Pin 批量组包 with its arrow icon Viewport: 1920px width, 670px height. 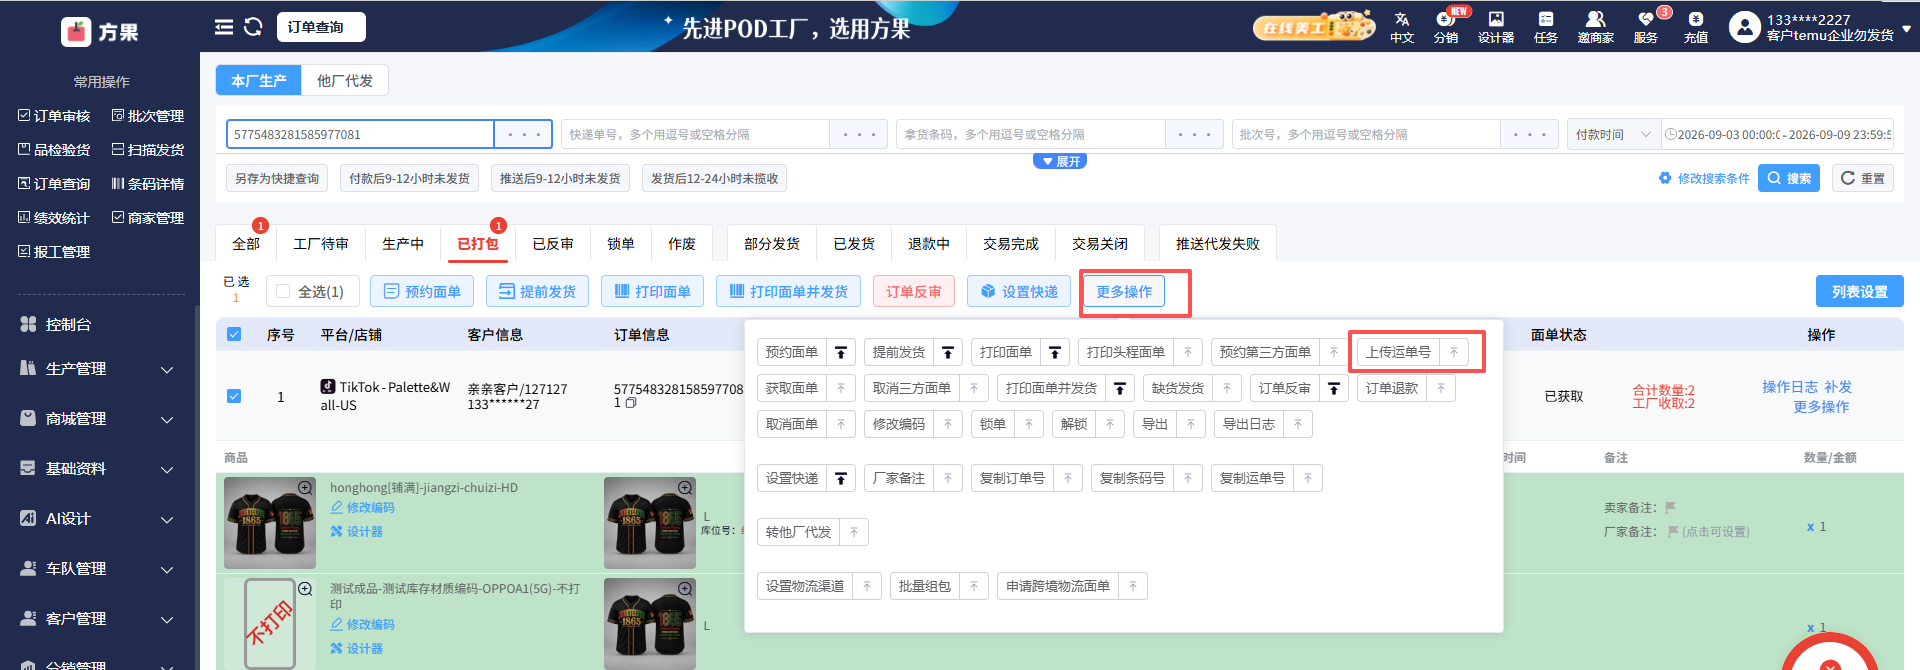tap(974, 586)
